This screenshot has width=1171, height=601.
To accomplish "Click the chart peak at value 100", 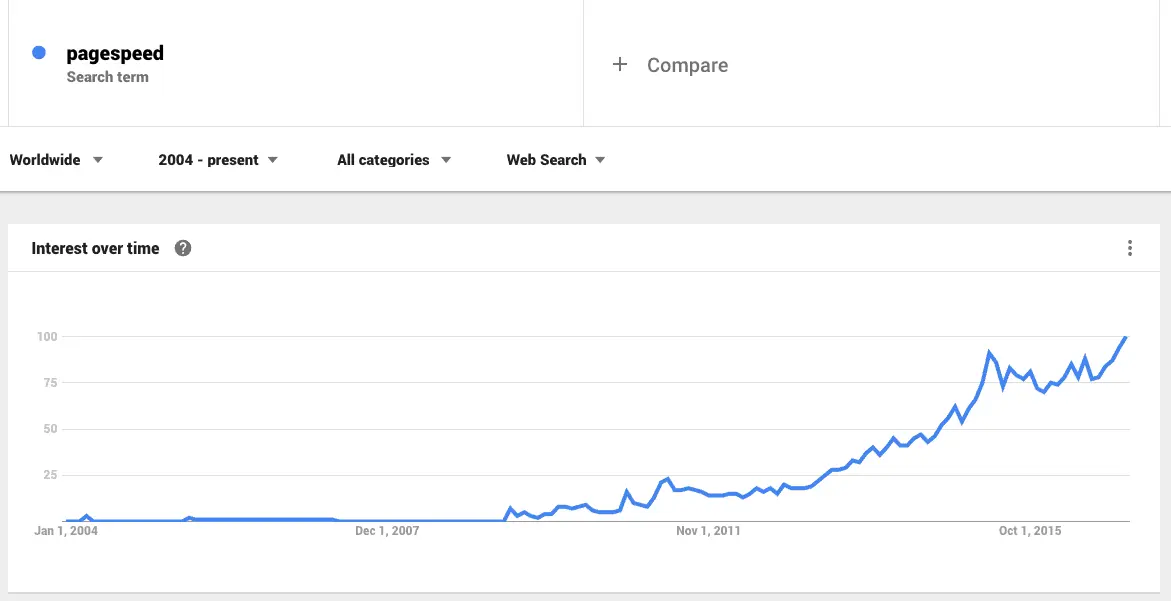I will click(x=1125, y=337).
